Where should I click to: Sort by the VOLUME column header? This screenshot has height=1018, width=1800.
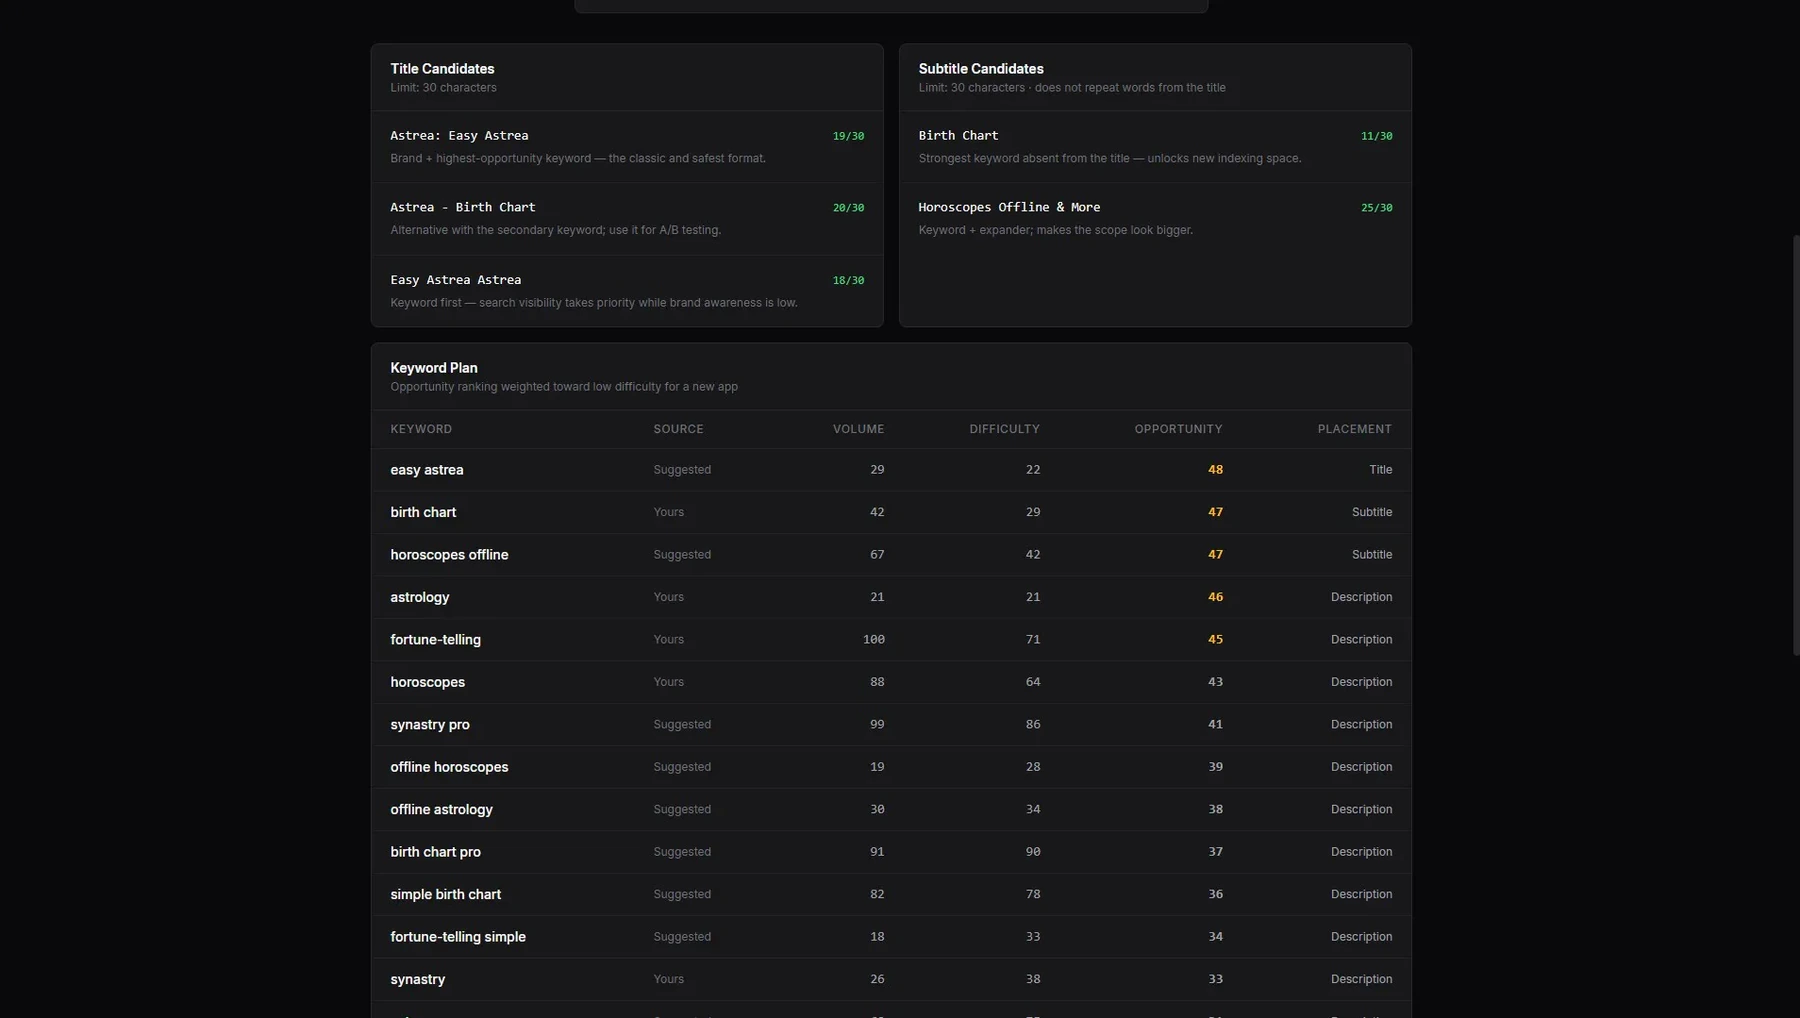pos(858,429)
